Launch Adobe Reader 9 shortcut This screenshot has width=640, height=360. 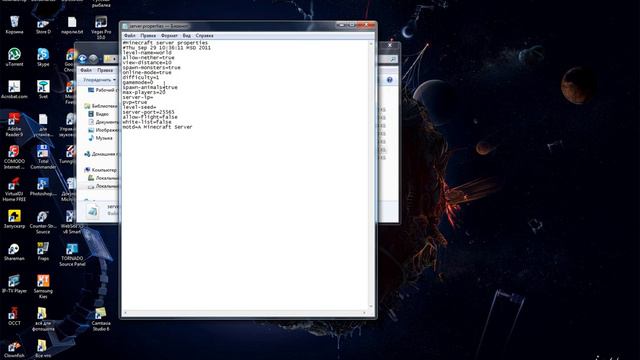coord(14,125)
